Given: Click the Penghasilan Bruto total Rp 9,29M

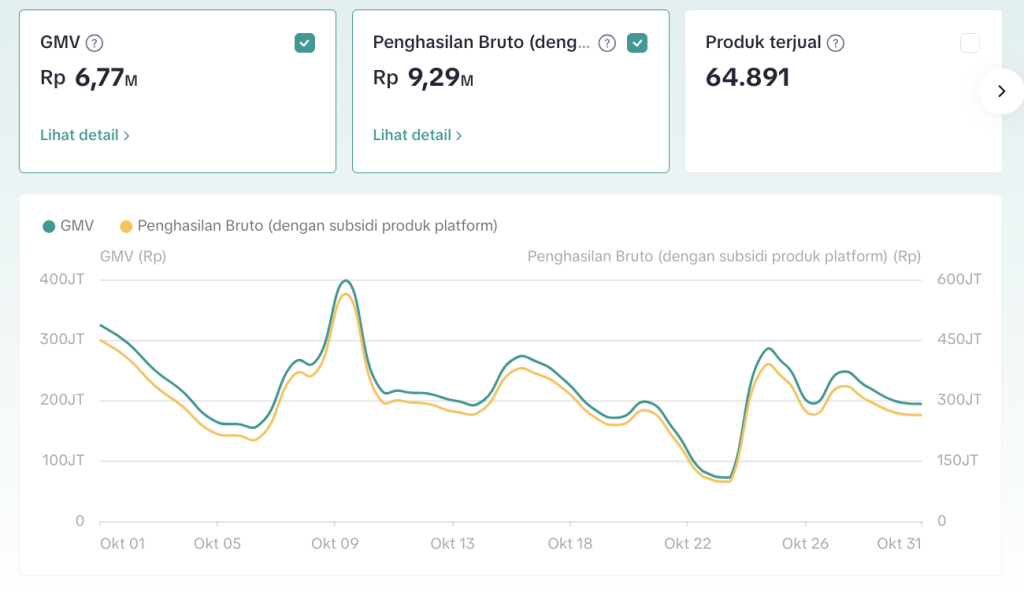Looking at the screenshot, I should coord(423,78).
